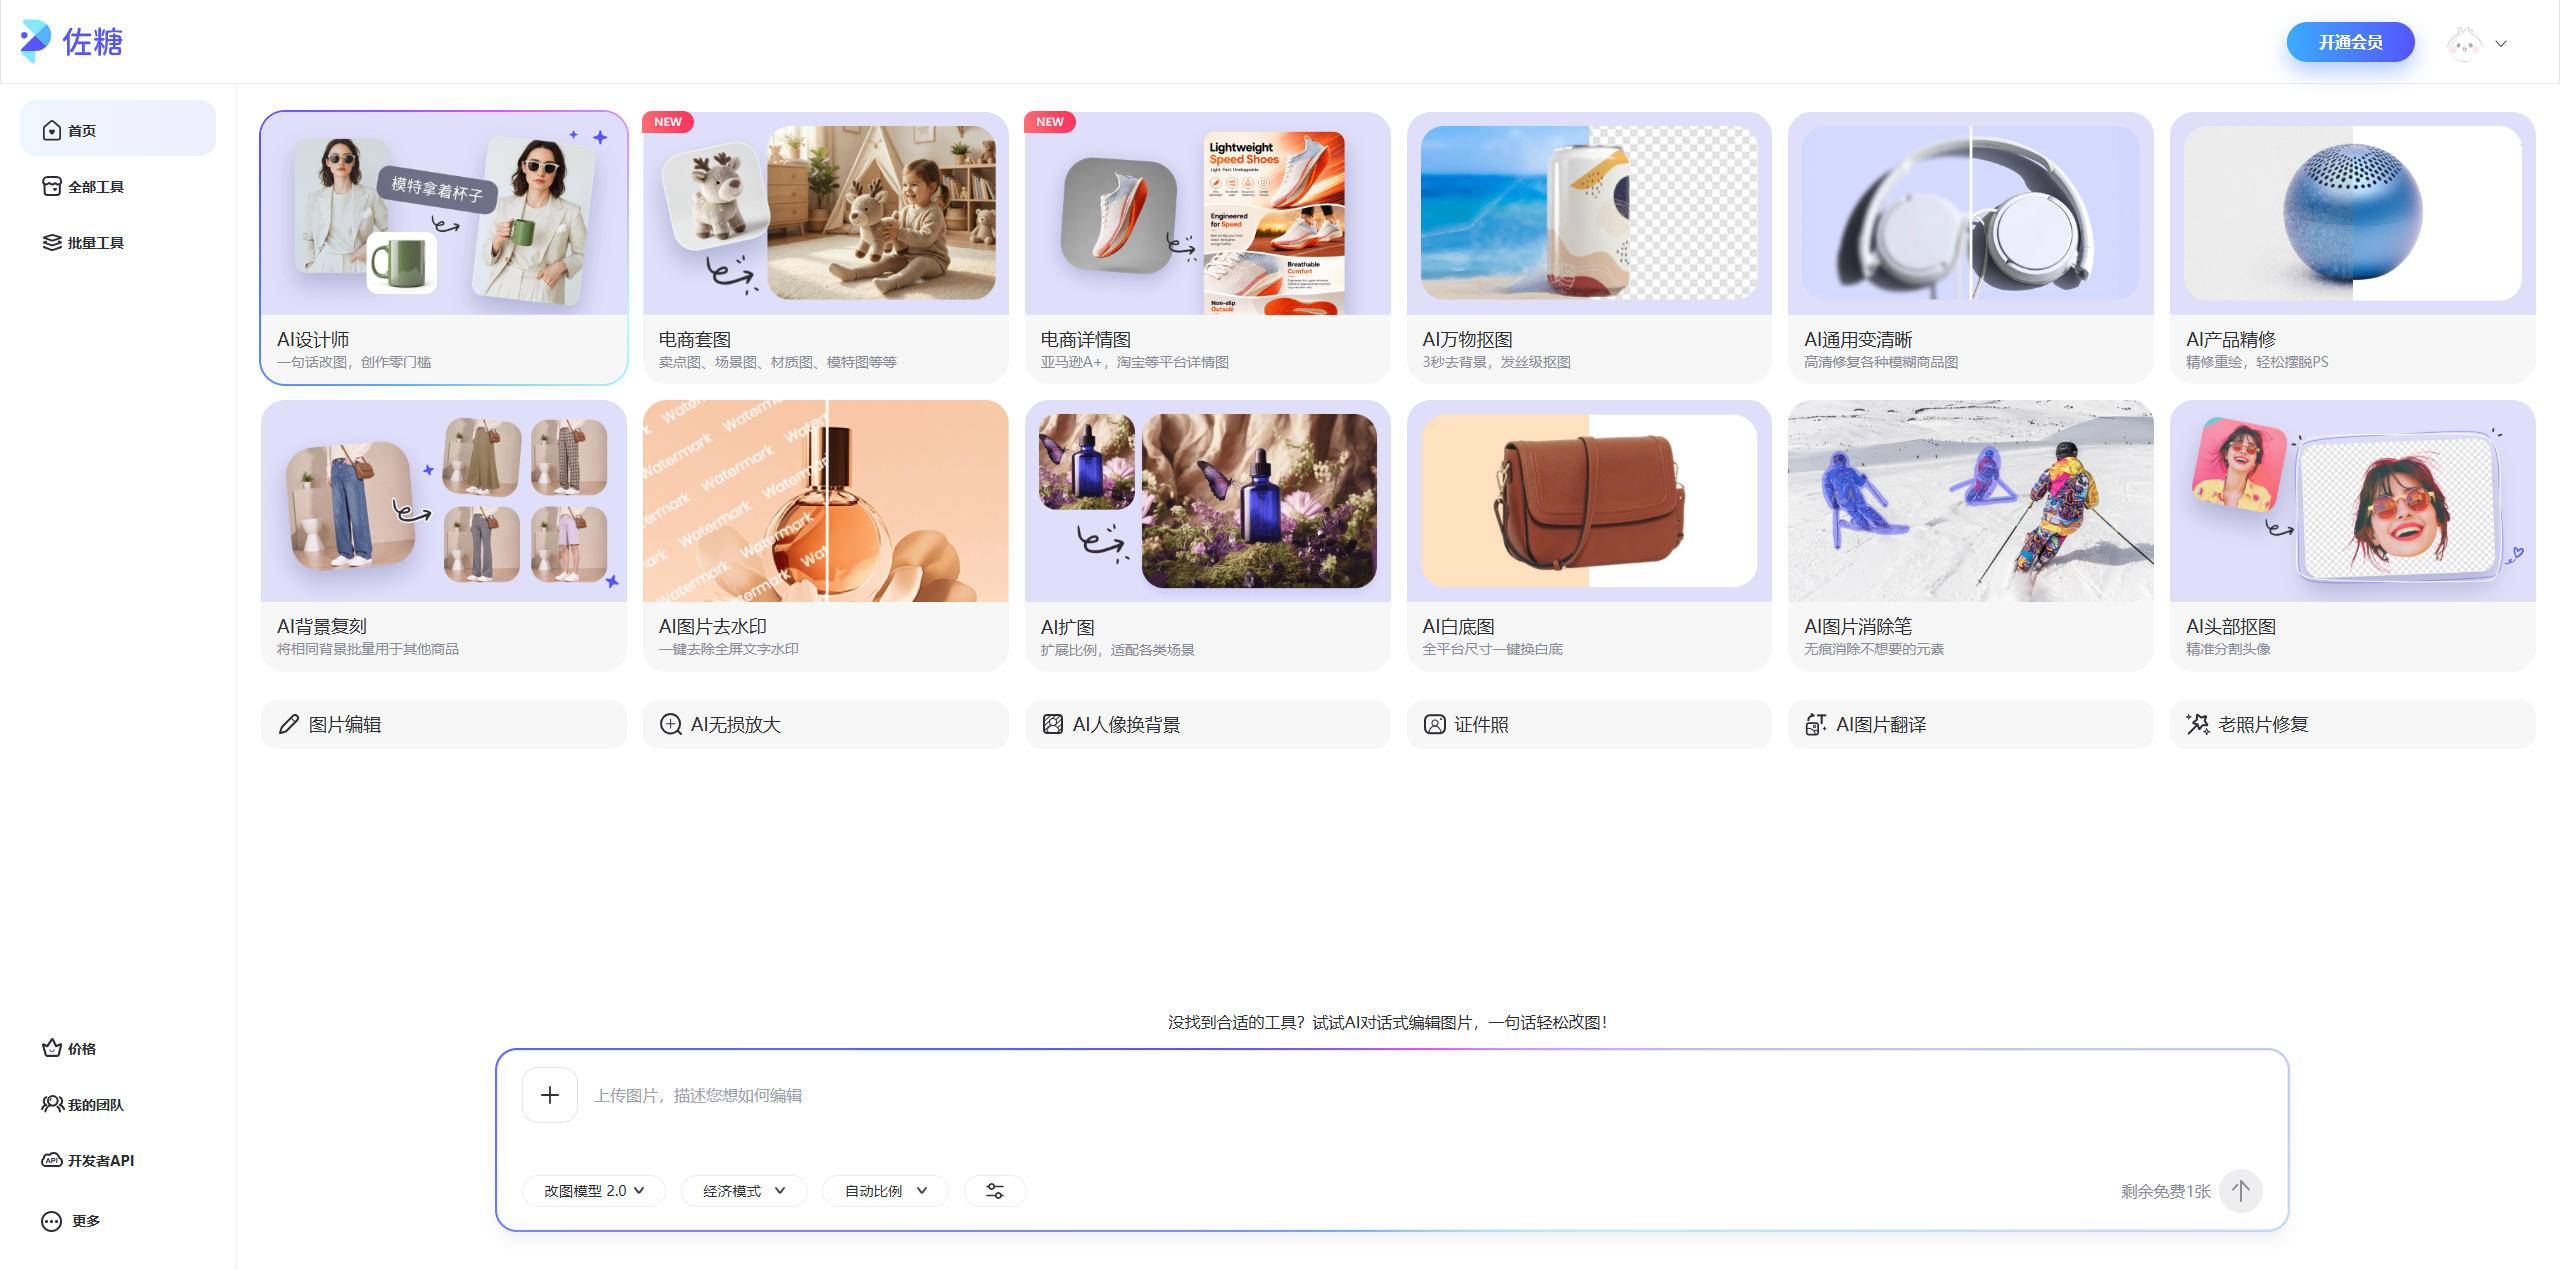The image size is (2560, 1270).
Task: Open the advanced settings sliders icon
Action: (995, 1191)
